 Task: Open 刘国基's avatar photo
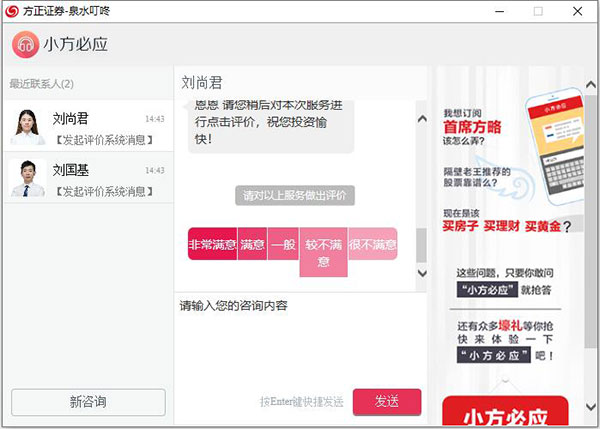(x=27, y=178)
